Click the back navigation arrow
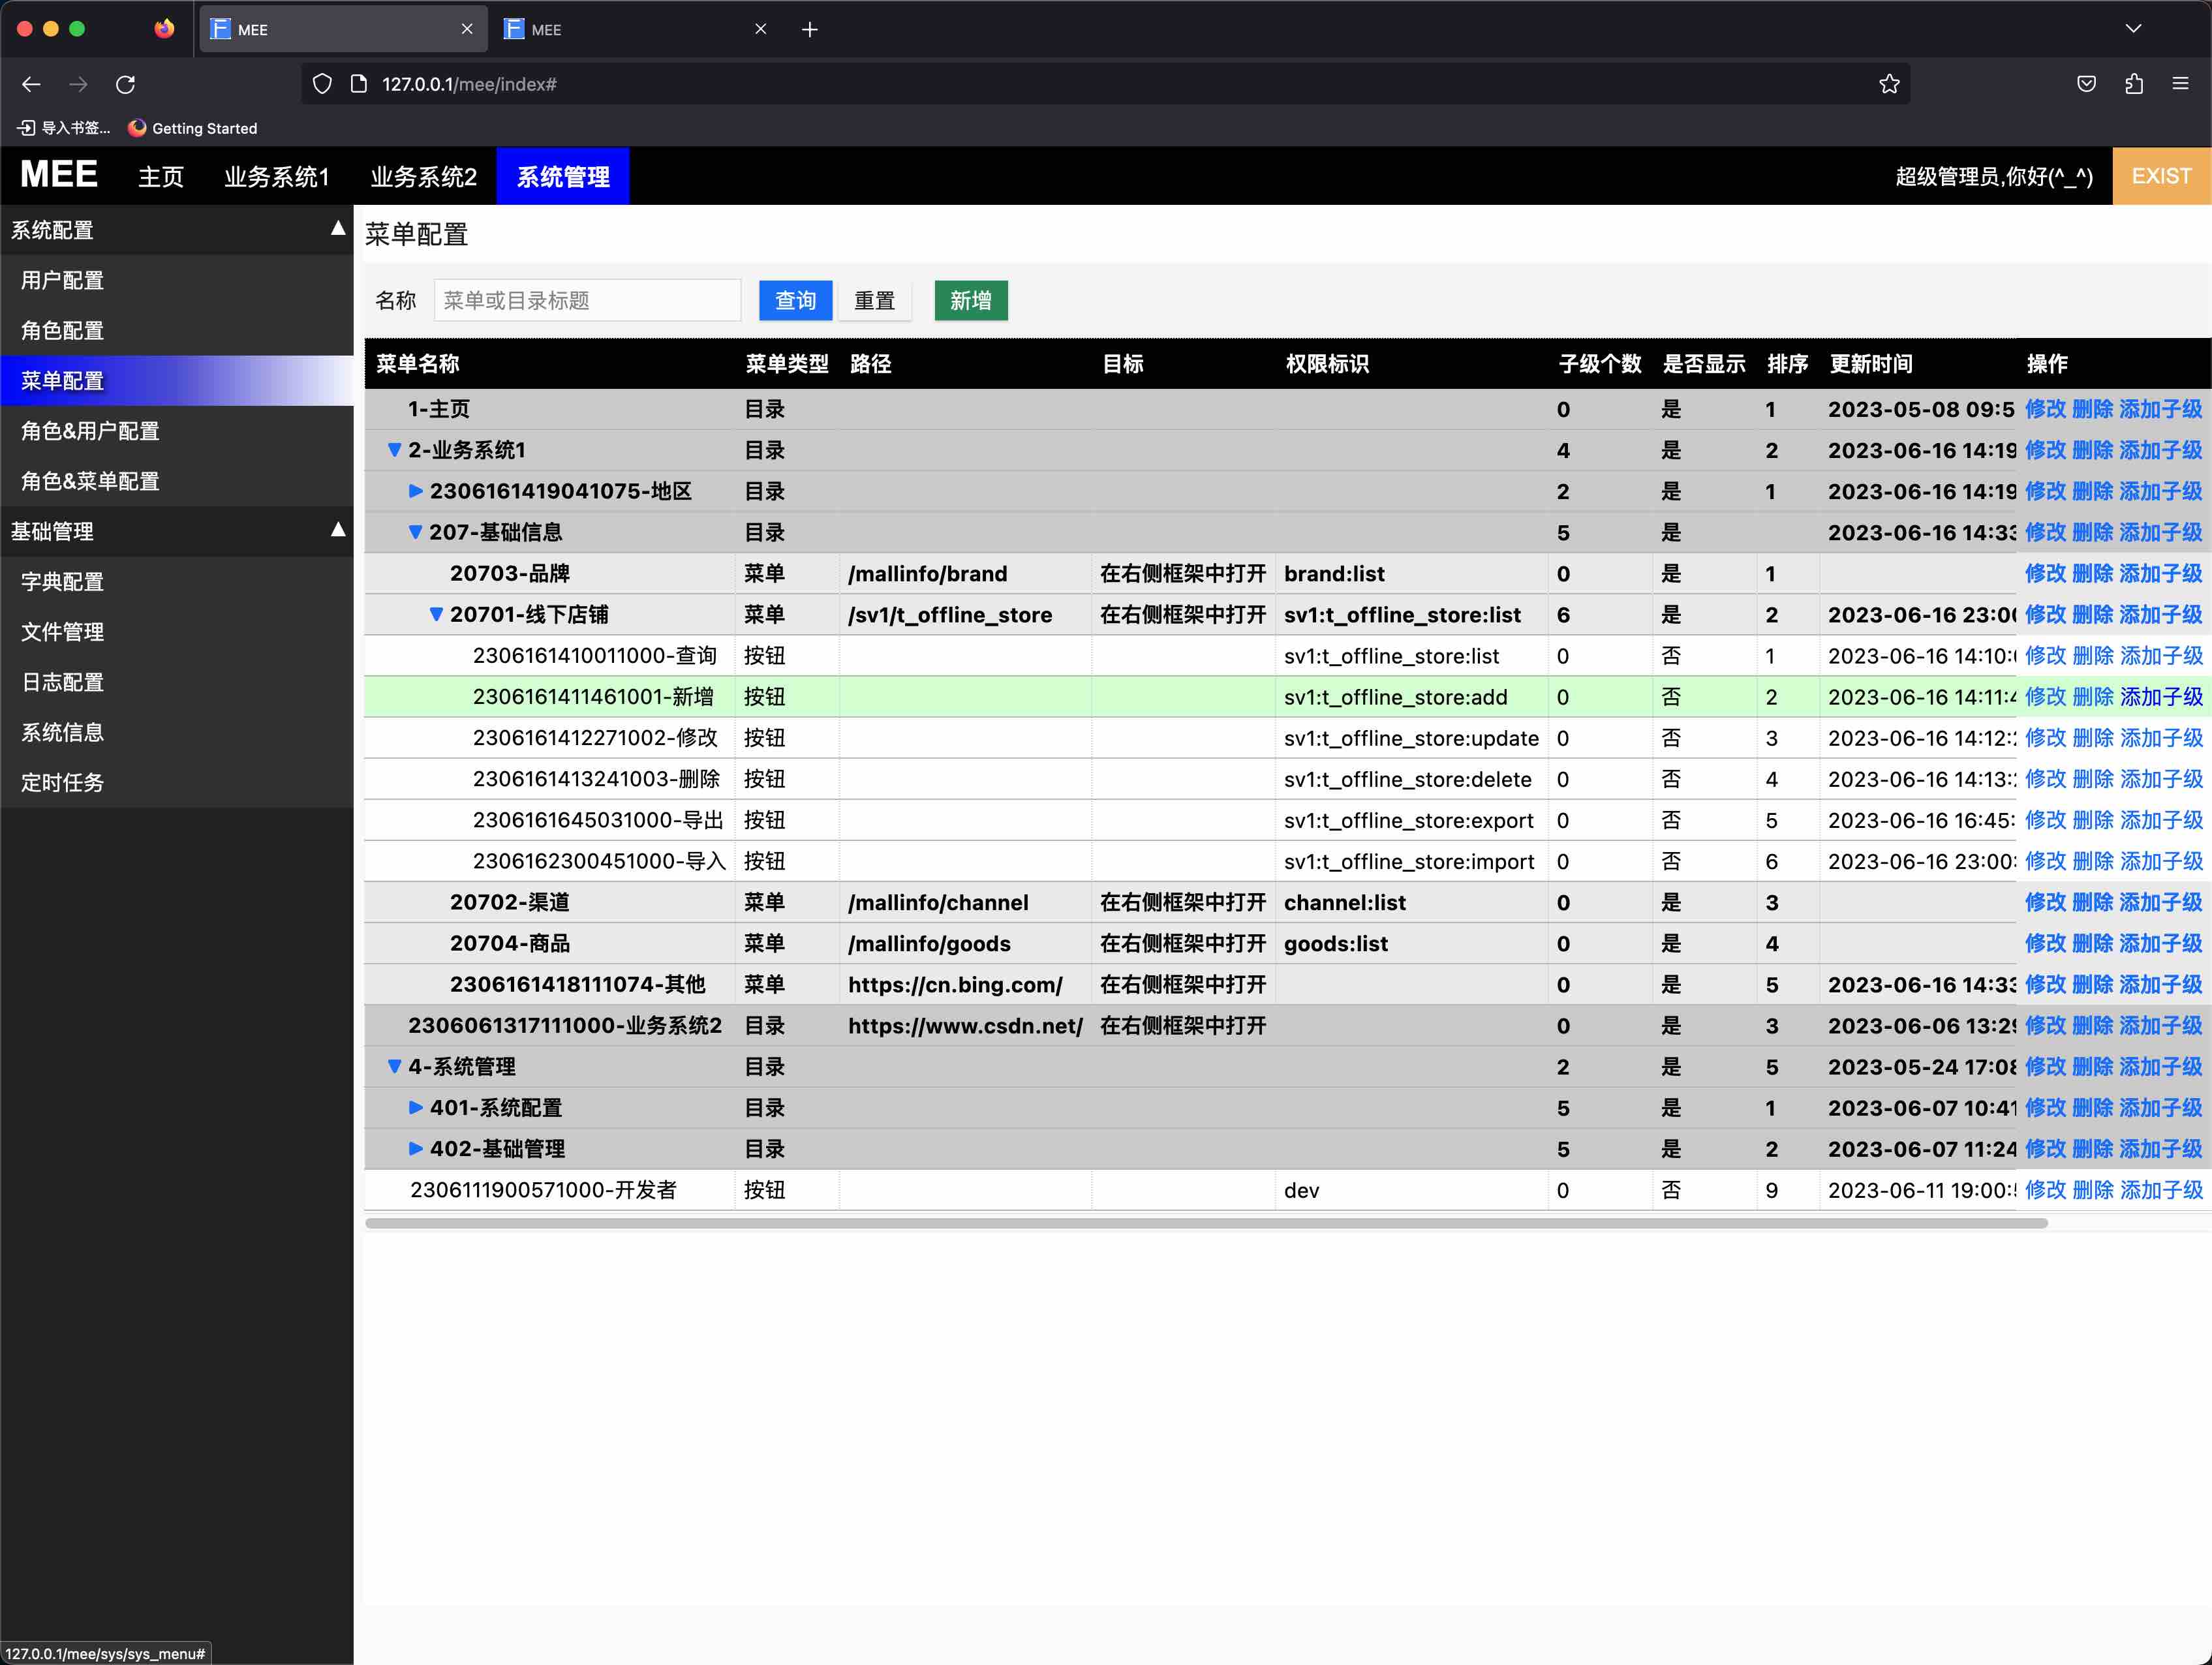The width and height of the screenshot is (2212, 1665). (32, 85)
